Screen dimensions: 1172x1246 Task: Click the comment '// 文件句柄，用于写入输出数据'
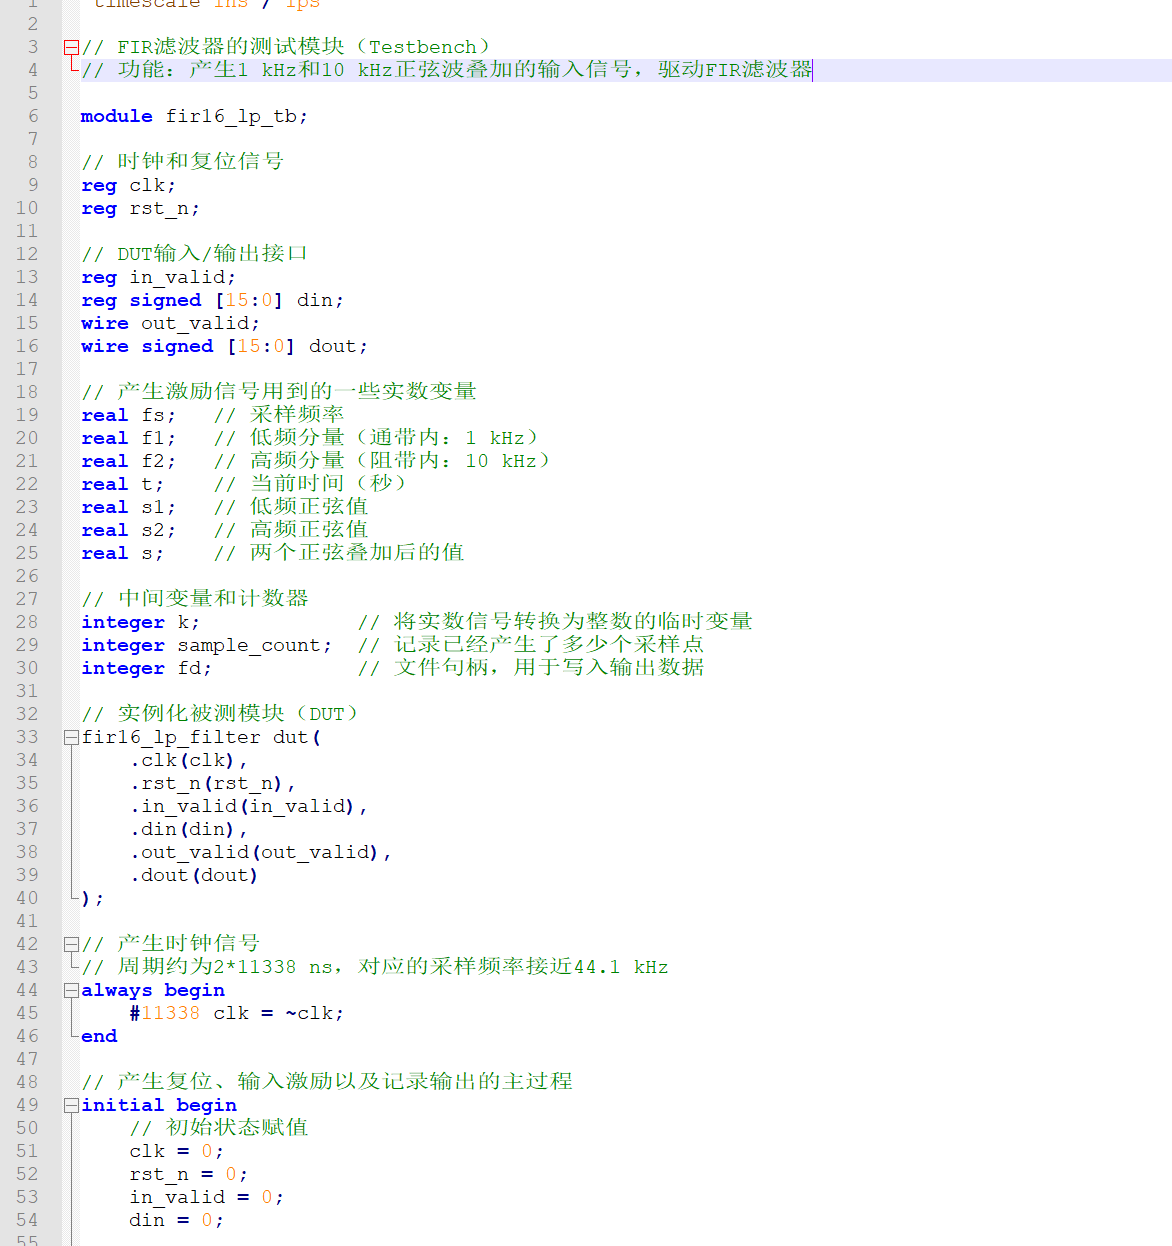tap(531, 667)
